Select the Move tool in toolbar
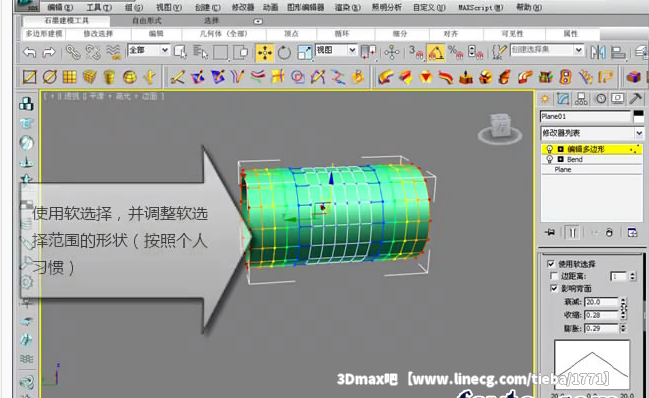The height and width of the screenshot is (398, 649). click(x=264, y=53)
